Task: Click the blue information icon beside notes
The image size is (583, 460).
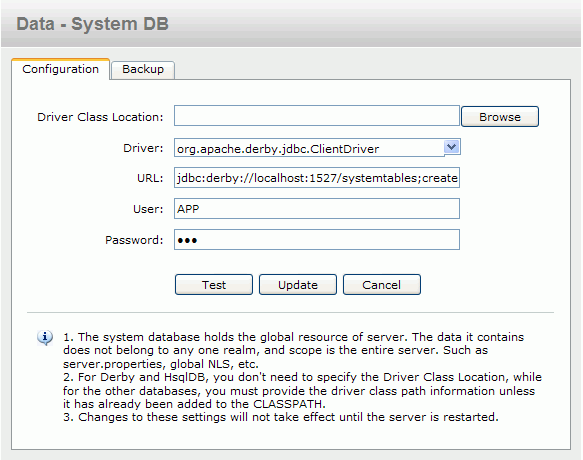Action: [45, 338]
